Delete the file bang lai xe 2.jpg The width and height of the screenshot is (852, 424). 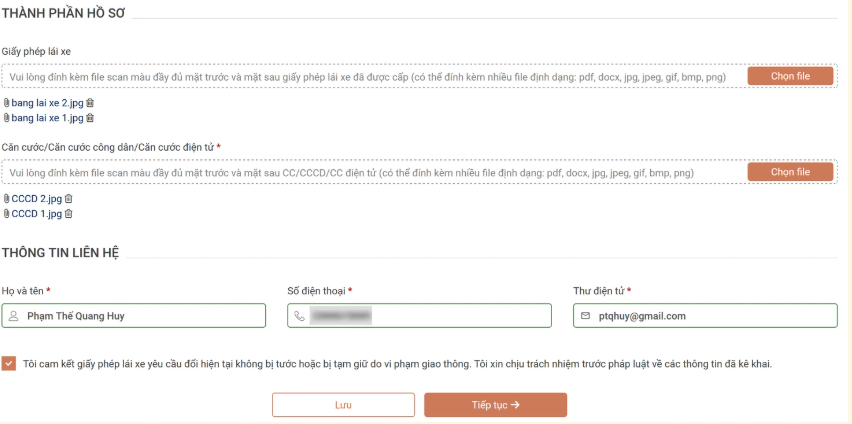(x=90, y=103)
